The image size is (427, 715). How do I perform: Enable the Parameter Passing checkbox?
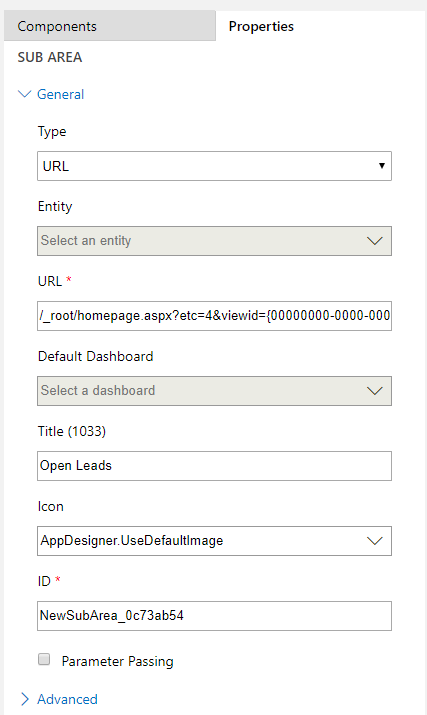tap(44, 659)
